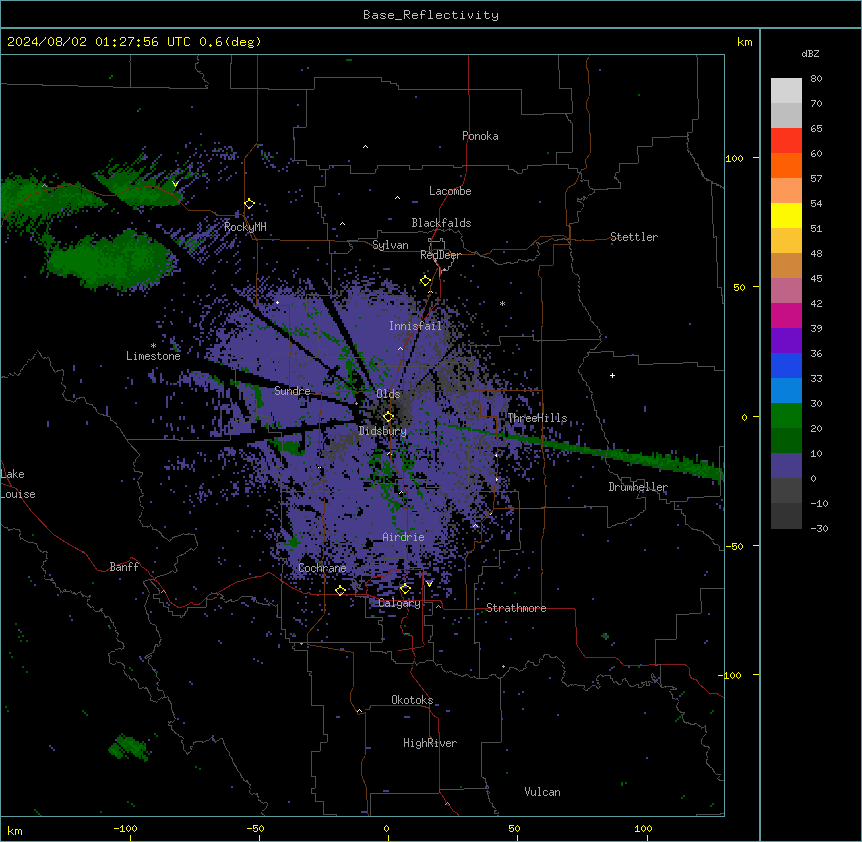The width and height of the screenshot is (862, 842).
Task: Select the yellow diamond marker south of RedDeer
Action: pyautogui.click(x=425, y=281)
